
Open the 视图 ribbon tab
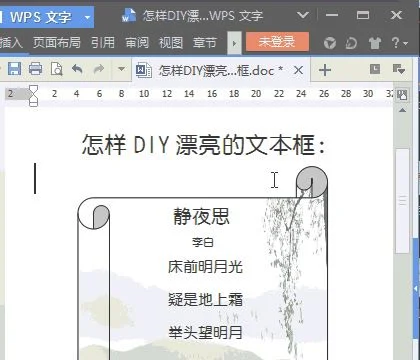pos(171,42)
